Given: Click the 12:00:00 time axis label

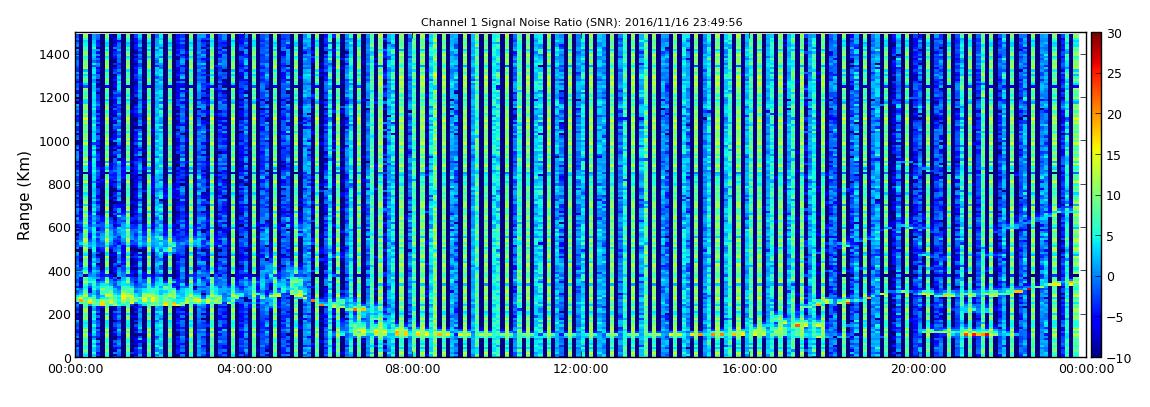Looking at the screenshot, I should point(581,370).
